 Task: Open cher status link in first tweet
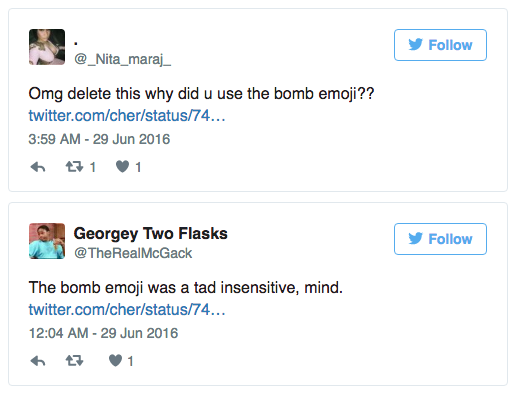[x=127, y=115]
